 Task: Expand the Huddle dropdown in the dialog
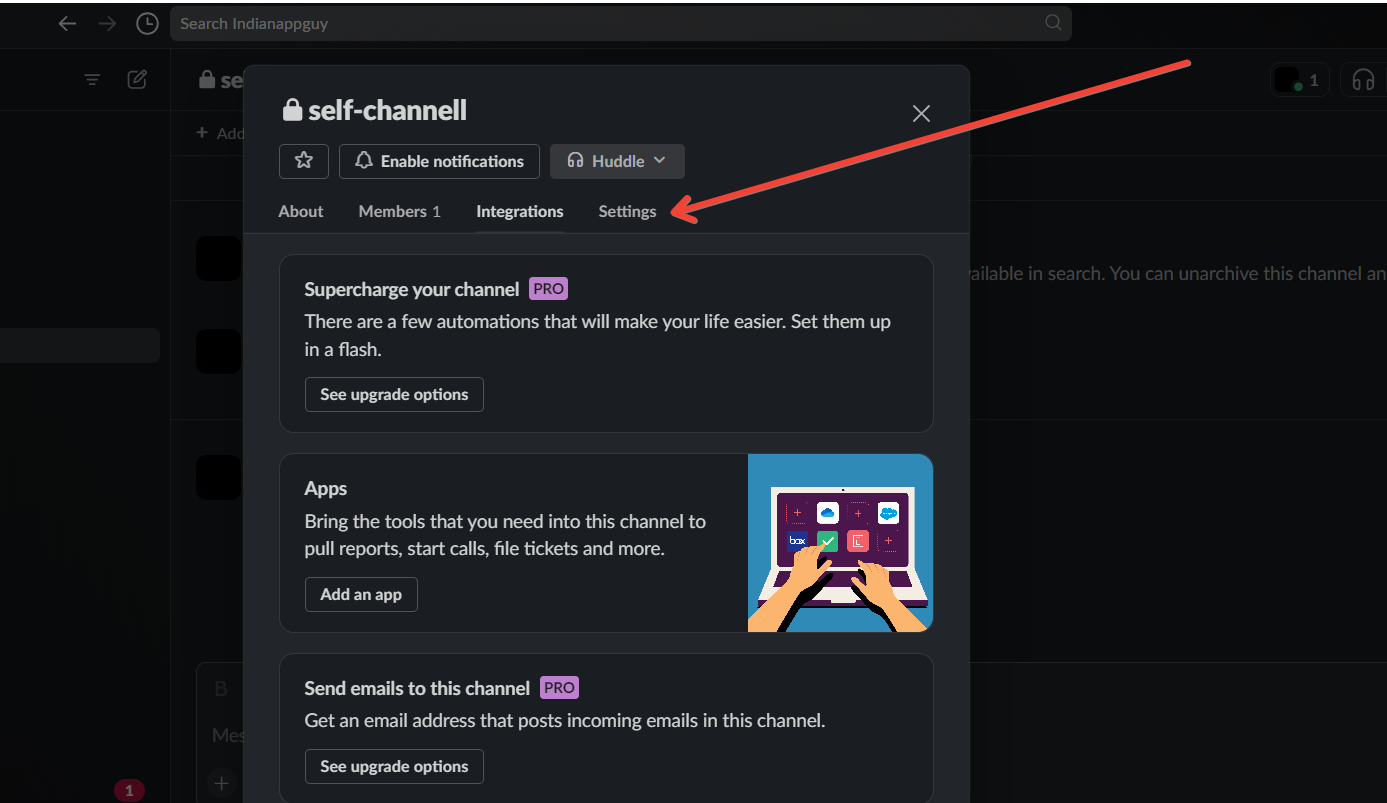coord(617,161)
